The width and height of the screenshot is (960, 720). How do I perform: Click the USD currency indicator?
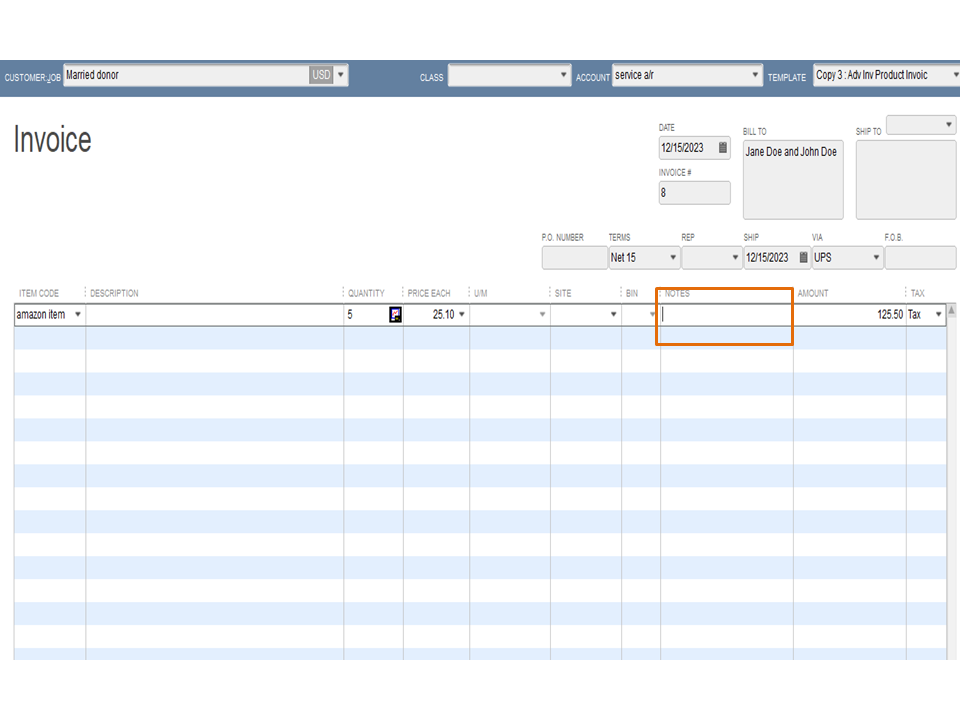point(321,75)
